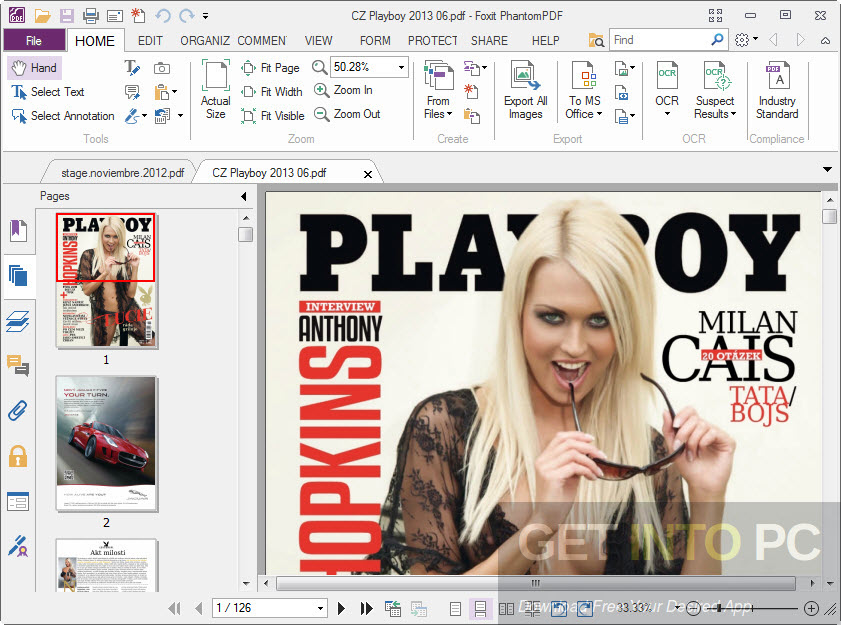Switch to the SHARE ribbon tab
The height and width of the screenshot is (625, 841).
[489, 41]
